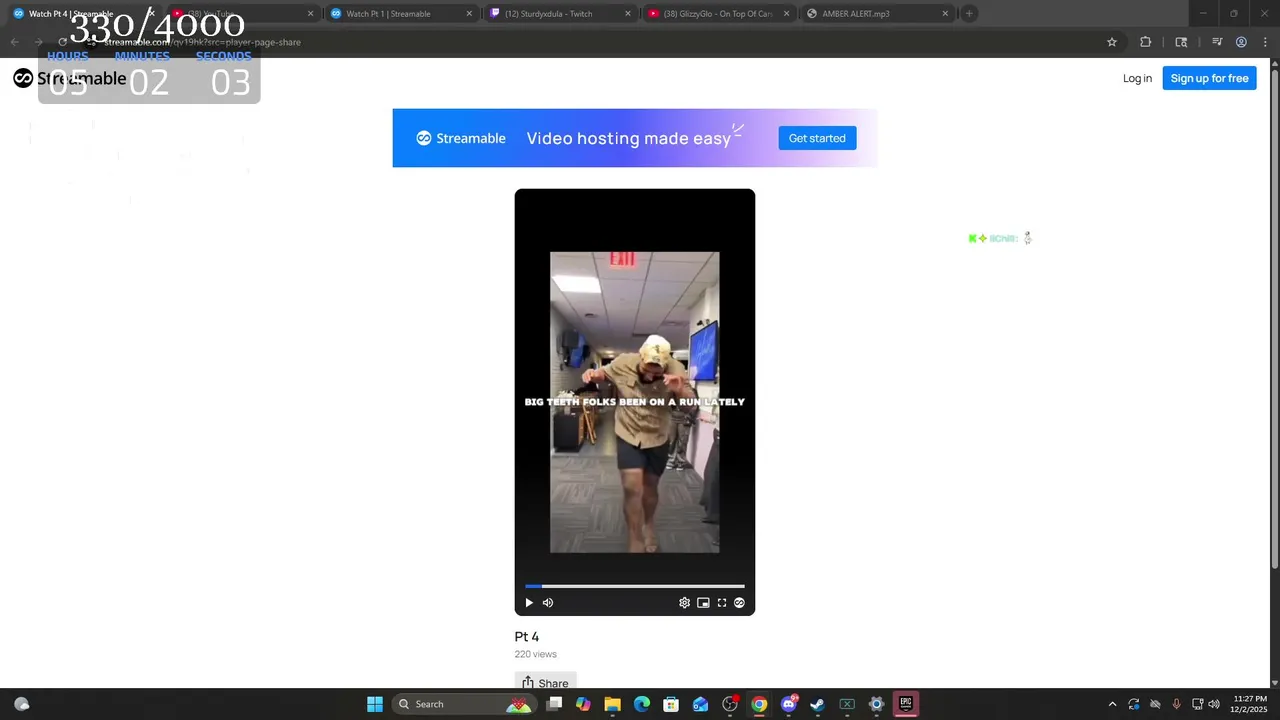Click the Streamable logo icon in player controls
The height and width of the screenshot is (720, 1280).
[x=740, y=603]
